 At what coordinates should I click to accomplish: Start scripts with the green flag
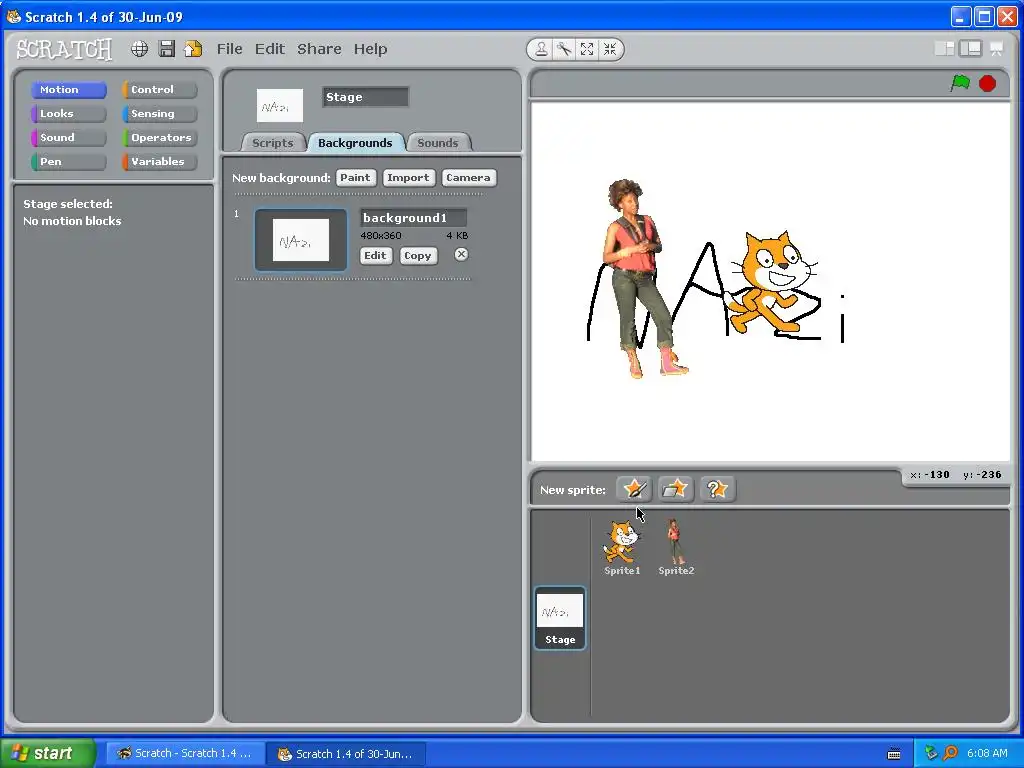click(x=960, y=83)
